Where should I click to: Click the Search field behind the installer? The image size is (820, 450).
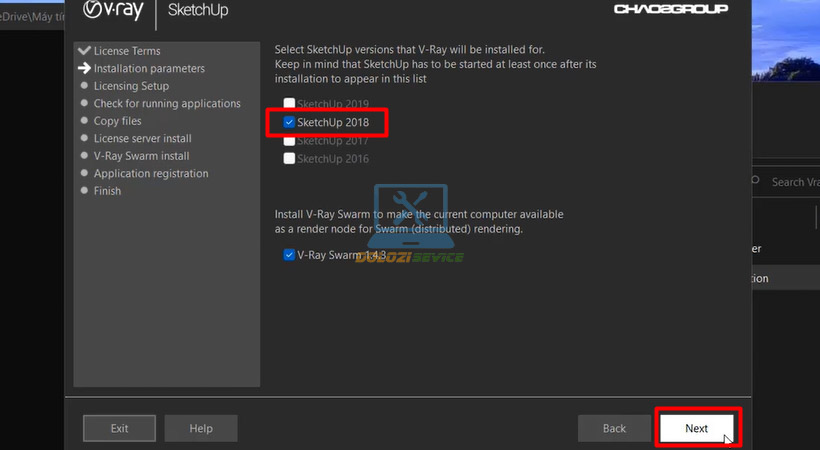coord(792,182)
